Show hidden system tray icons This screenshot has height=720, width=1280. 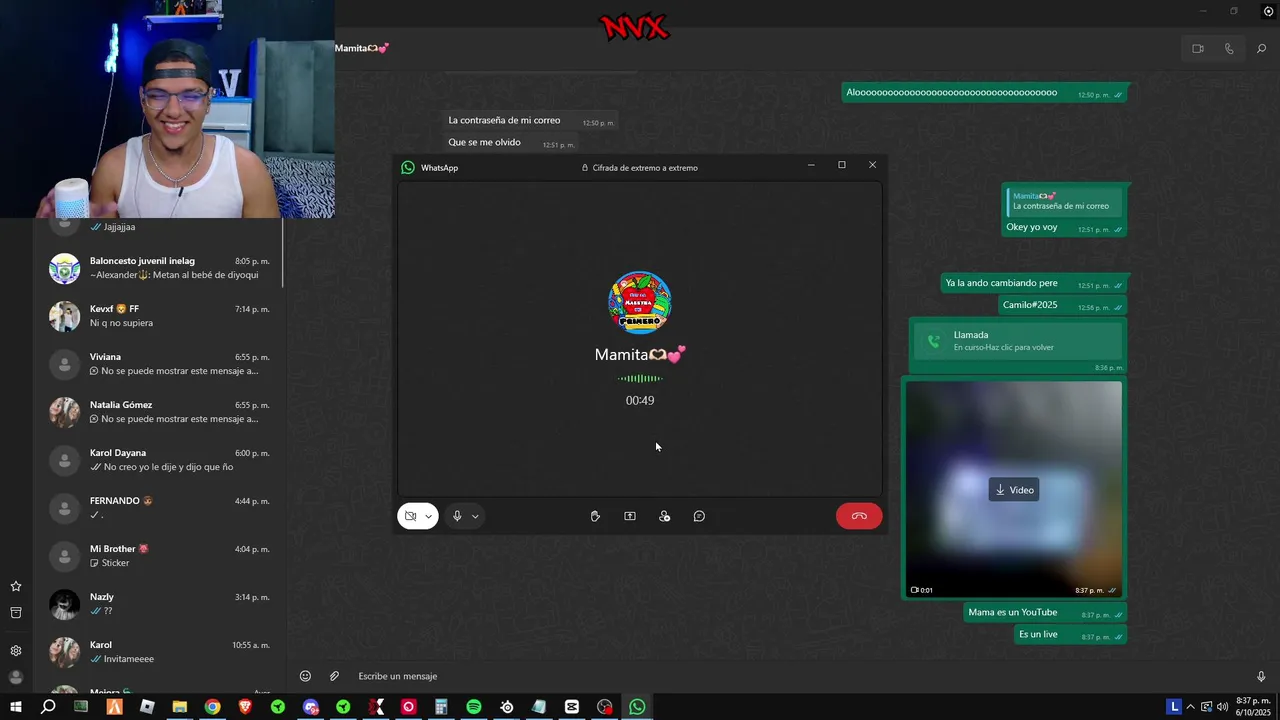(1191, 707)
